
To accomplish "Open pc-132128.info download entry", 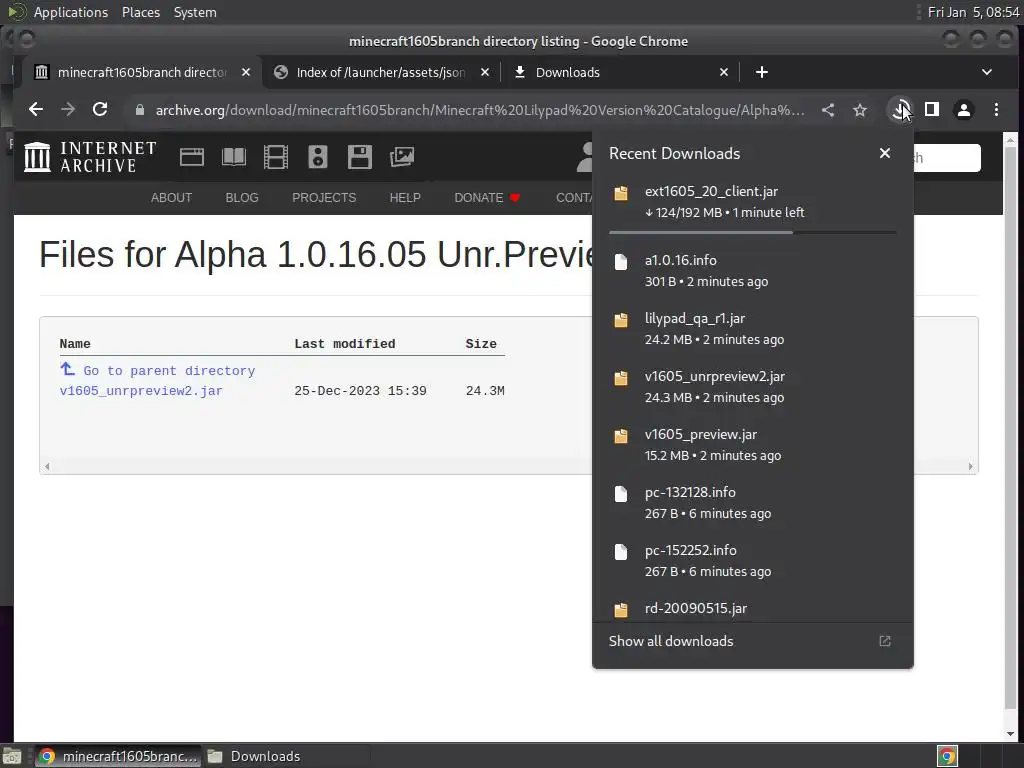I will point(752,503).
